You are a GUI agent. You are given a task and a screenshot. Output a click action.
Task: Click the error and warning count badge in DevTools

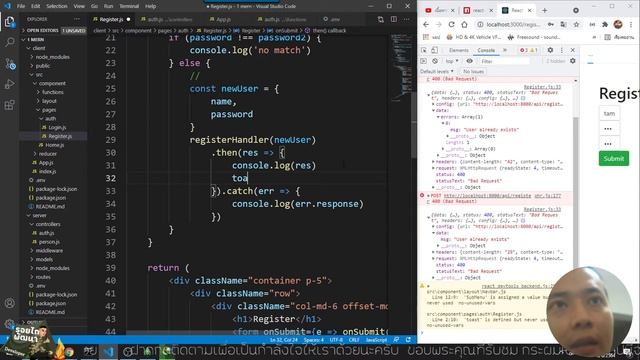point(529,50)
